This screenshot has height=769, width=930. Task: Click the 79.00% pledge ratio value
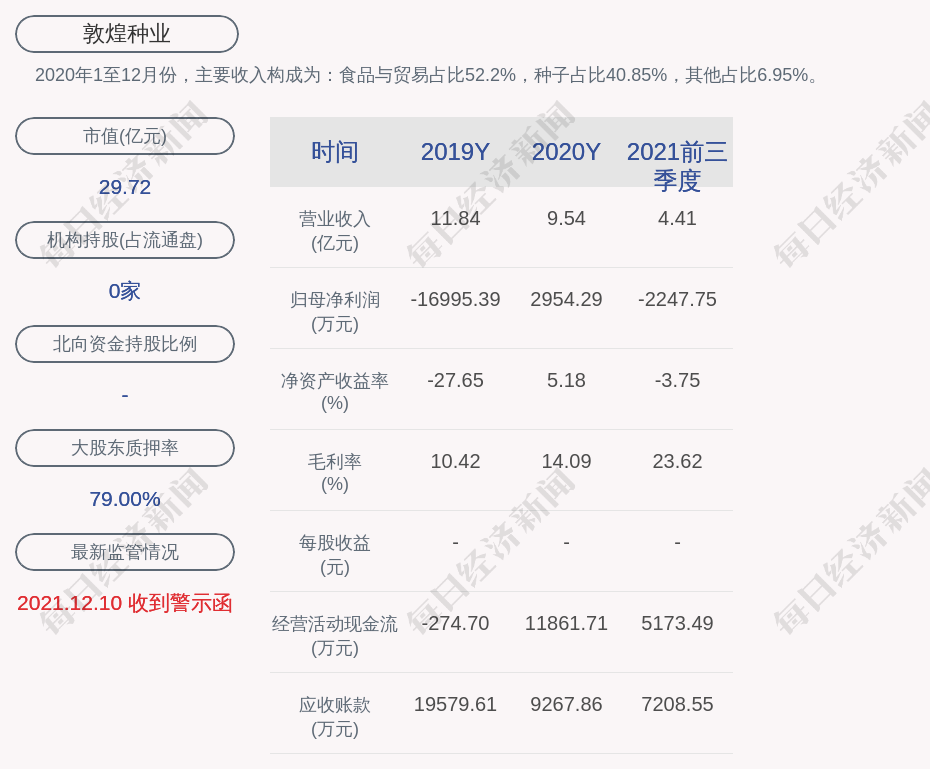pos(125,499)
